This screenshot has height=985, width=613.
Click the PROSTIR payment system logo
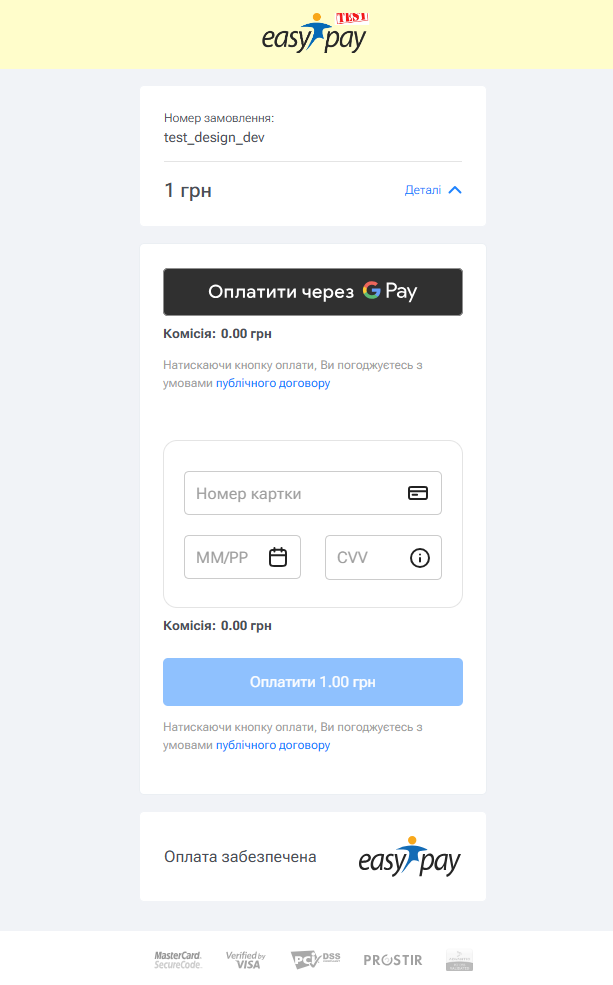point(393,960)
